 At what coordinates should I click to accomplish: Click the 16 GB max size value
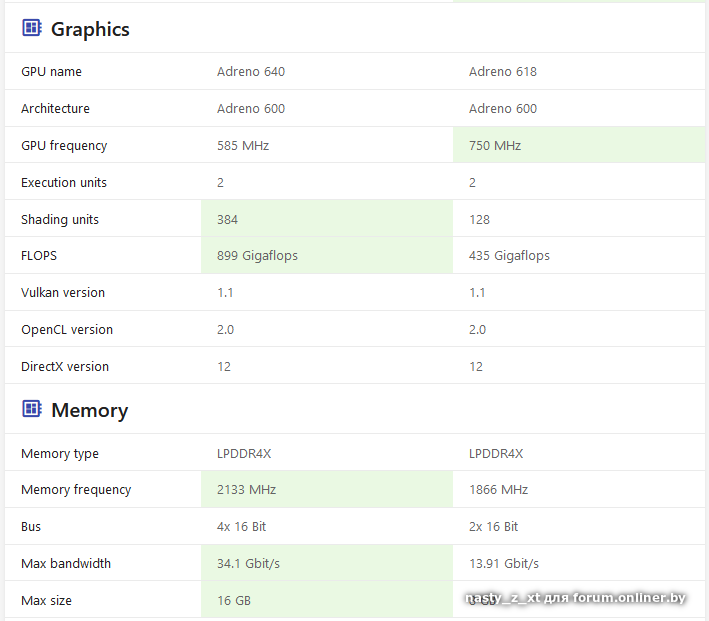click(234, 601)
